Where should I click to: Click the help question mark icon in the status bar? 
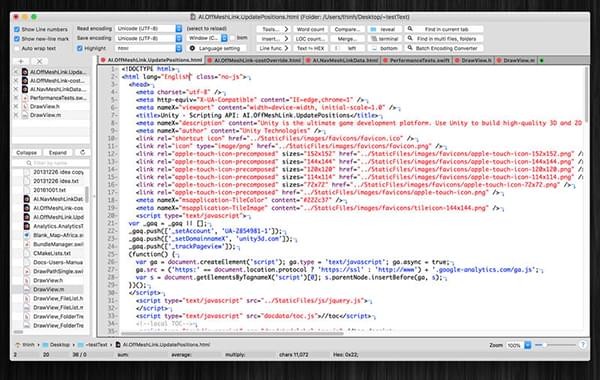(x=582, y=345)
